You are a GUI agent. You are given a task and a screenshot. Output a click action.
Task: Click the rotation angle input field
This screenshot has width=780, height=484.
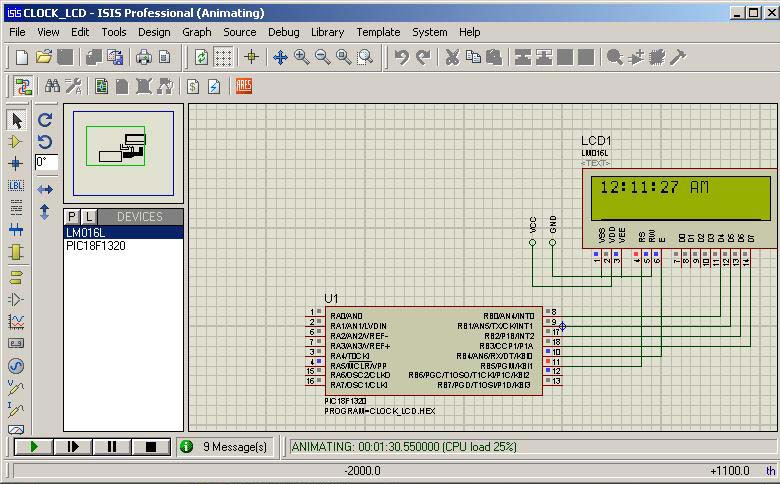[47, 162]
